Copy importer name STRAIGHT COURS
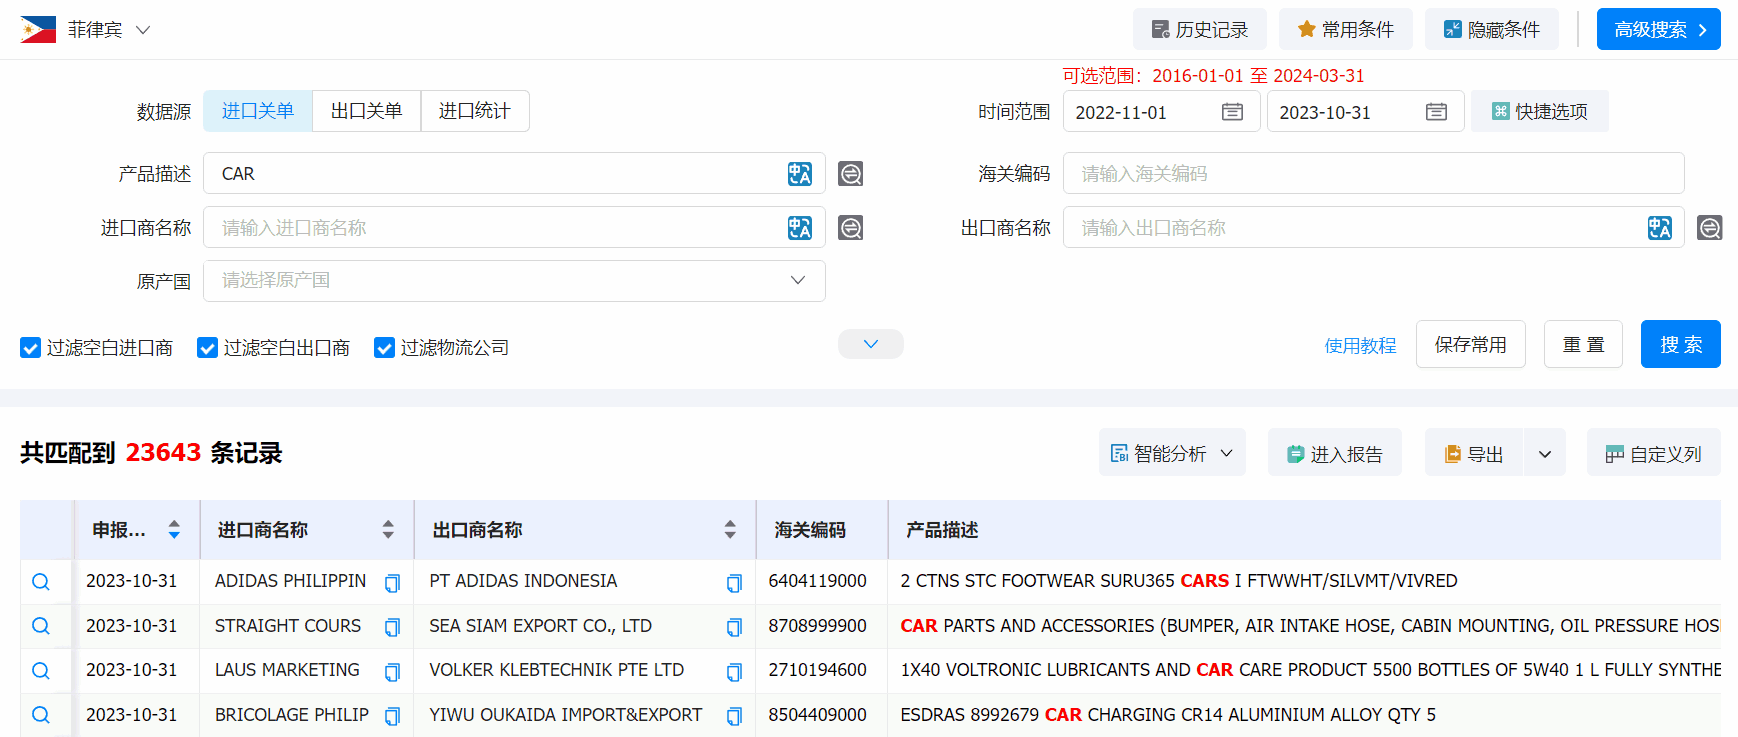 tap(392, 627)
